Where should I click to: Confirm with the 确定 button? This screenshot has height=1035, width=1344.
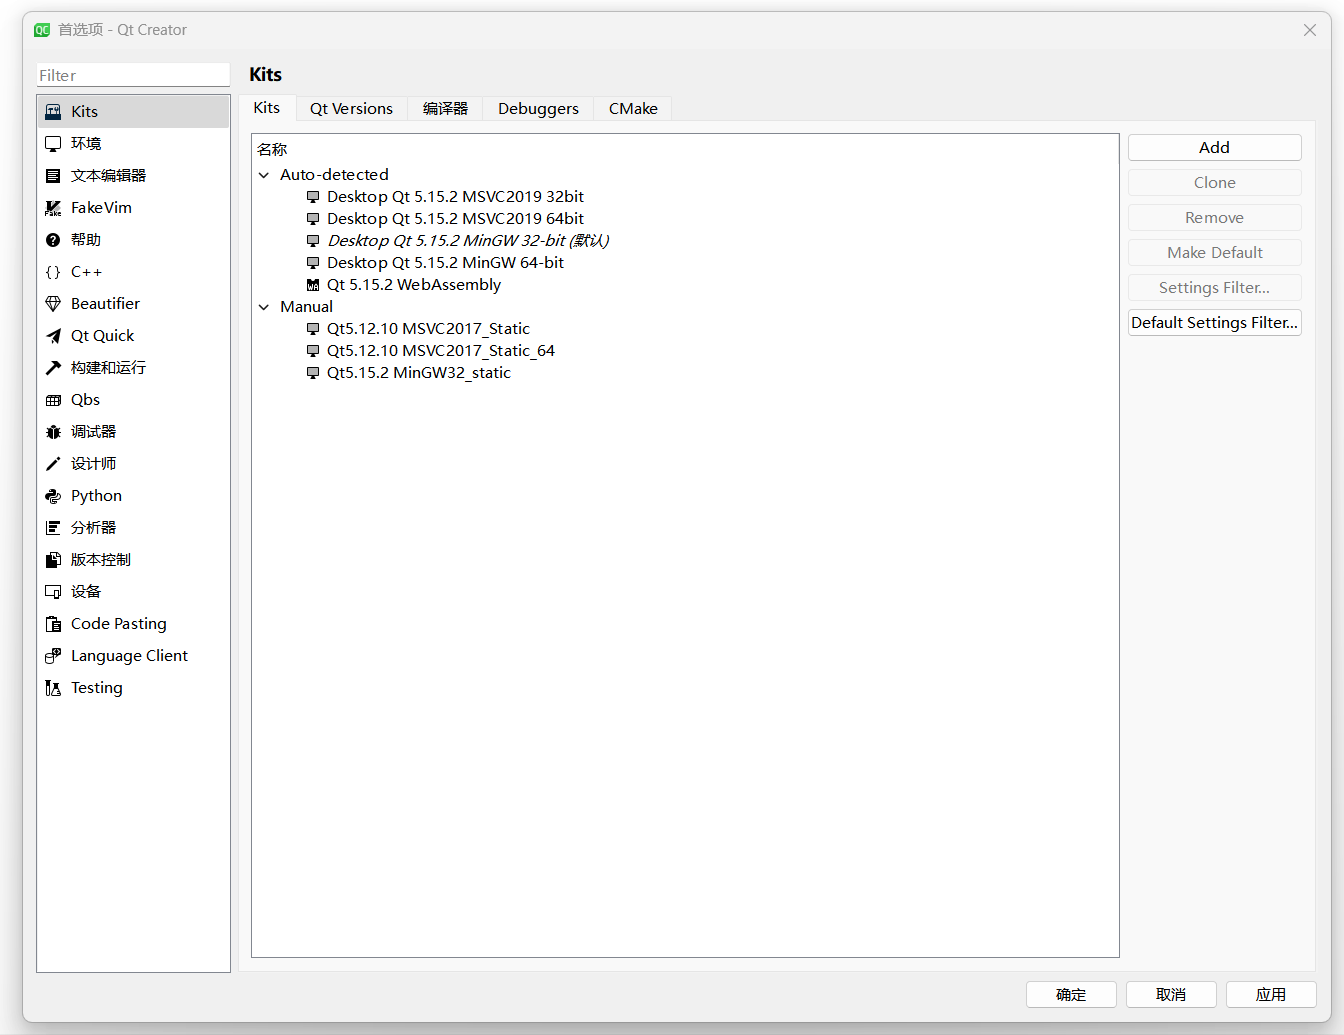coord(1071,994)
